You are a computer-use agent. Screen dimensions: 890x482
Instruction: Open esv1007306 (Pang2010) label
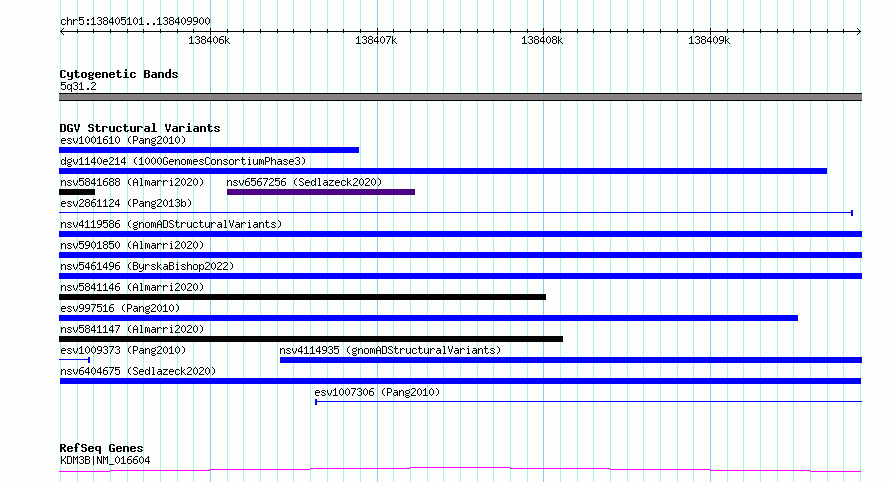click(377, 392)
